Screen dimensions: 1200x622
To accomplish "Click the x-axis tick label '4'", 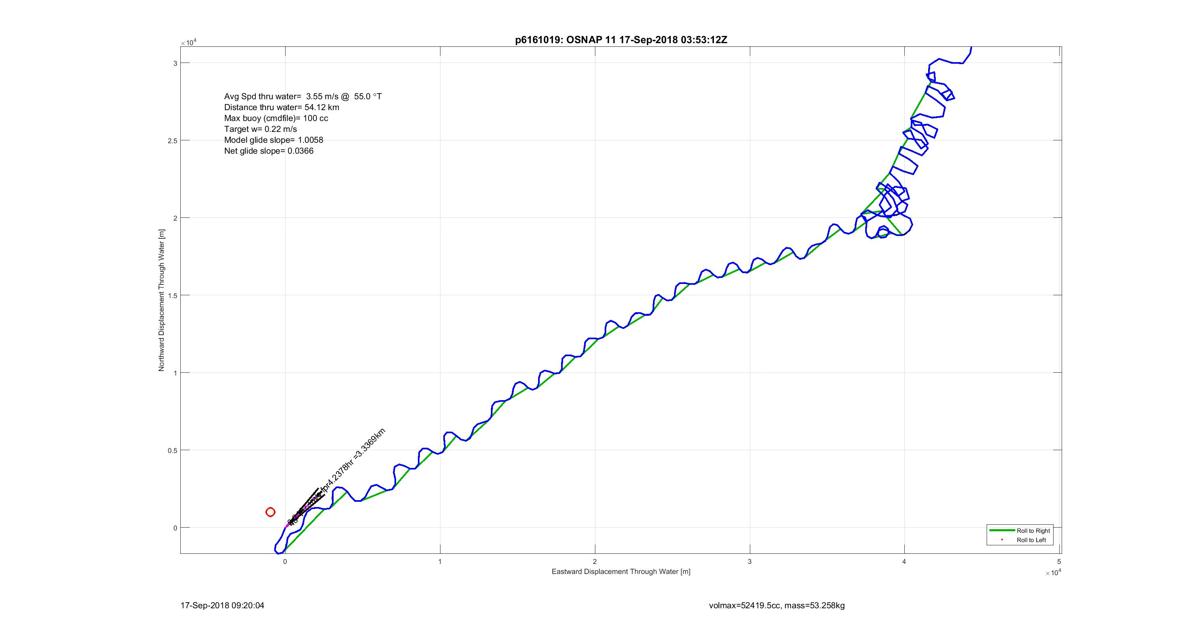I will pyautogui.click(x=904, y=562).
